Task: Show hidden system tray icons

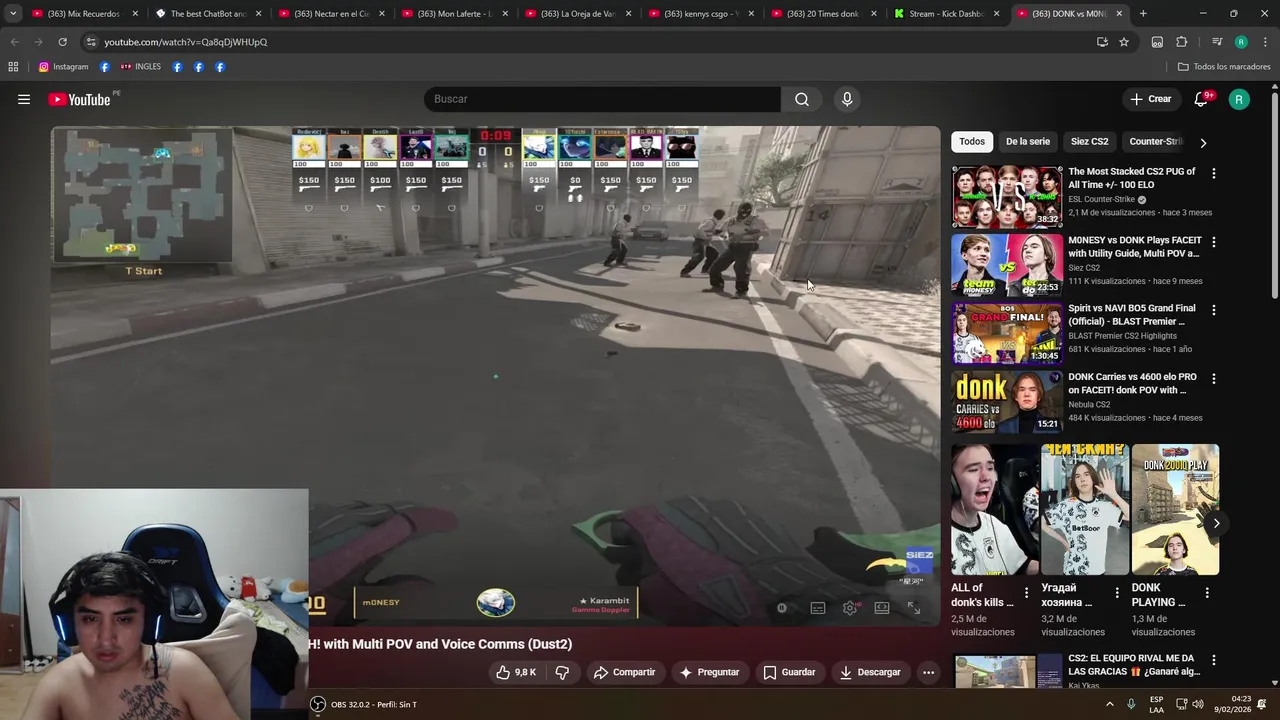Action: 1109,704
